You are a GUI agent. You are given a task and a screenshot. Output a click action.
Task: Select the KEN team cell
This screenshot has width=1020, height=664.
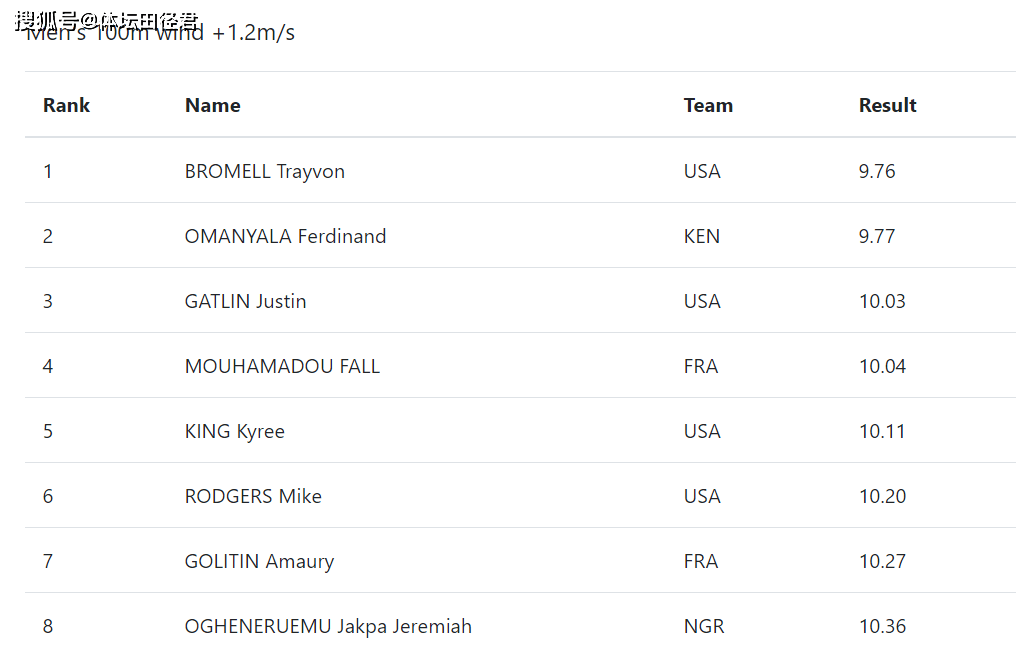(701, 236)
